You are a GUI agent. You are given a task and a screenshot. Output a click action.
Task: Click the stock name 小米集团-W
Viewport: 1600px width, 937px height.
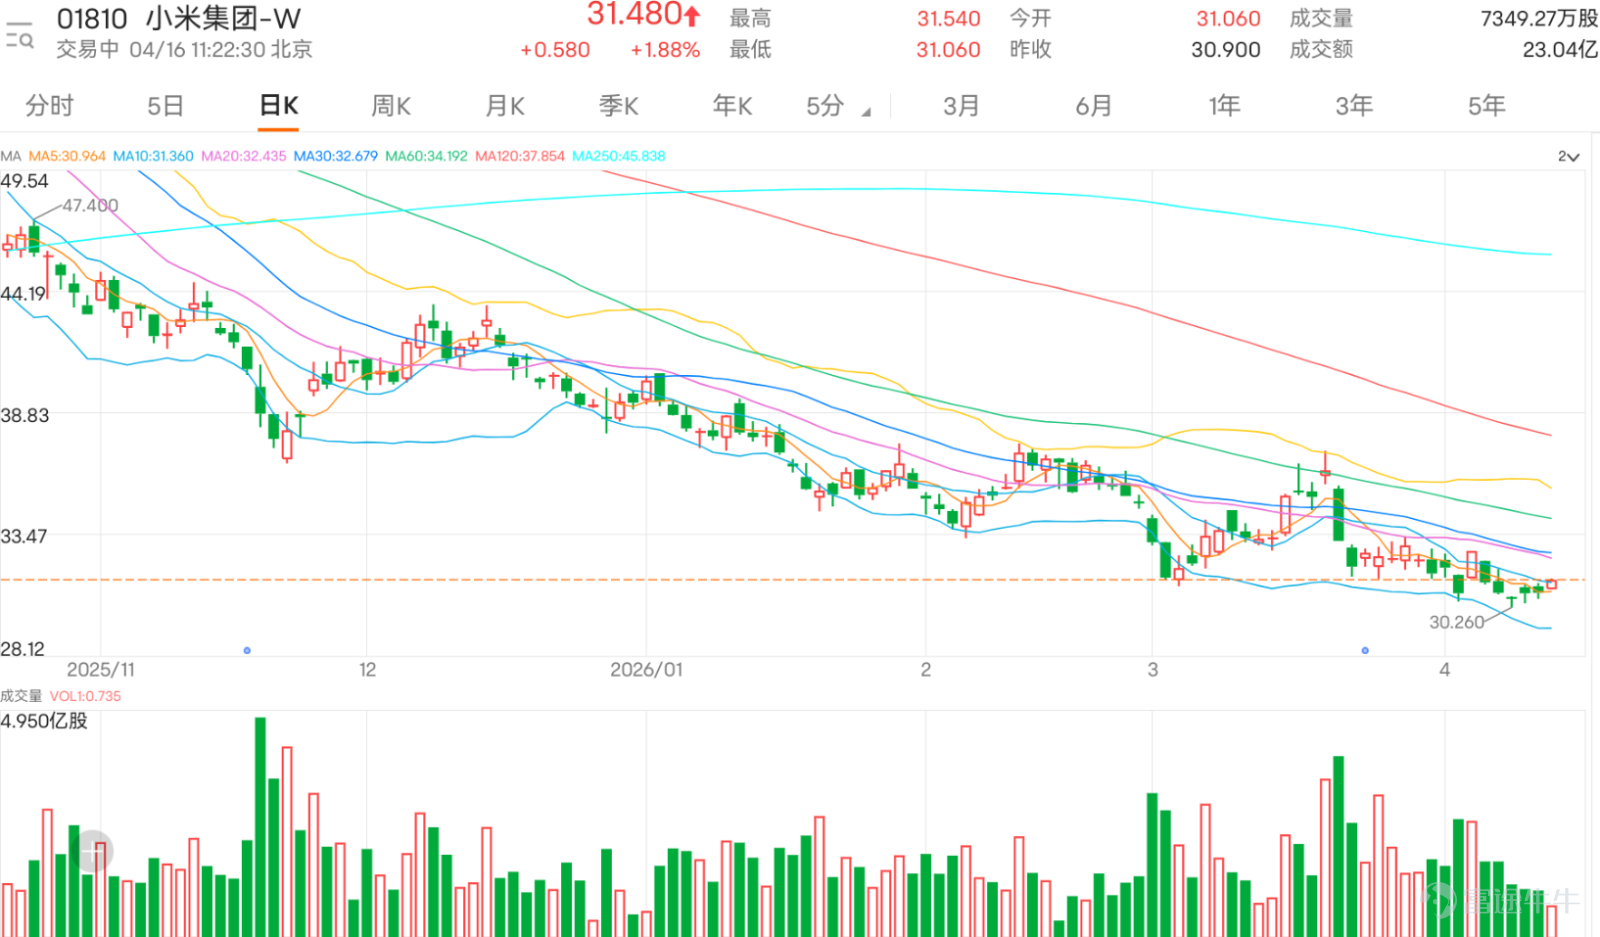pyautogui.click(x=224, y=19)
